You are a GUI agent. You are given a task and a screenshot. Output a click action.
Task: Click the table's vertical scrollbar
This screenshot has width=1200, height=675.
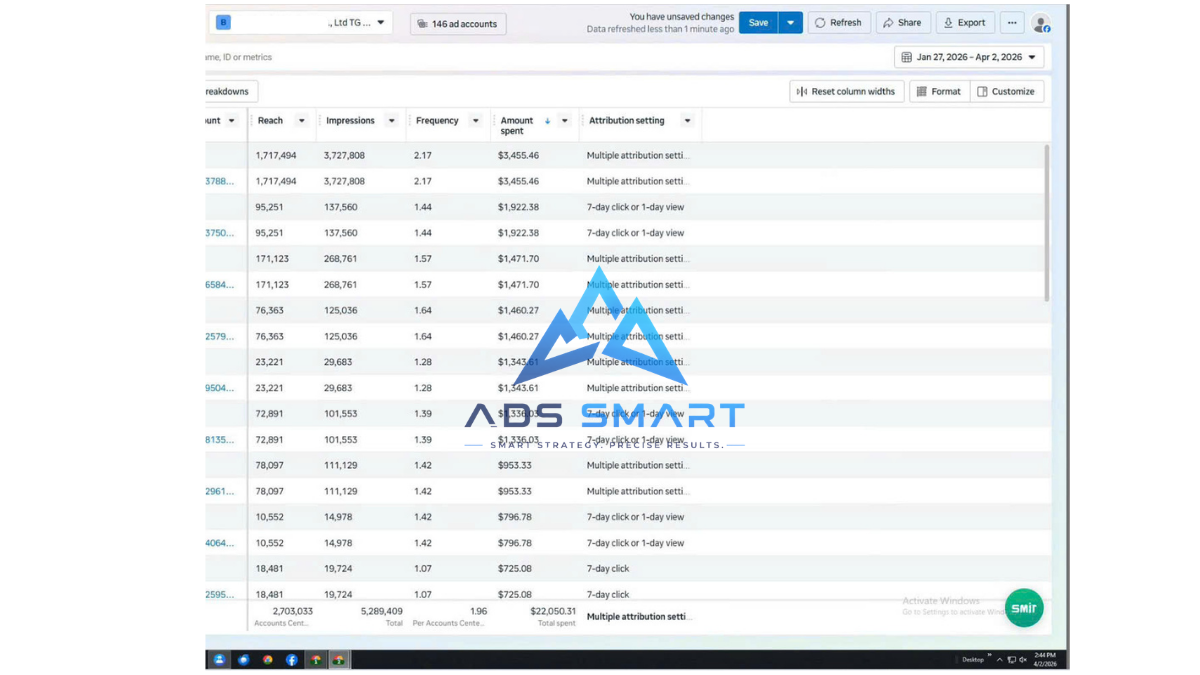pos(1047,222)
